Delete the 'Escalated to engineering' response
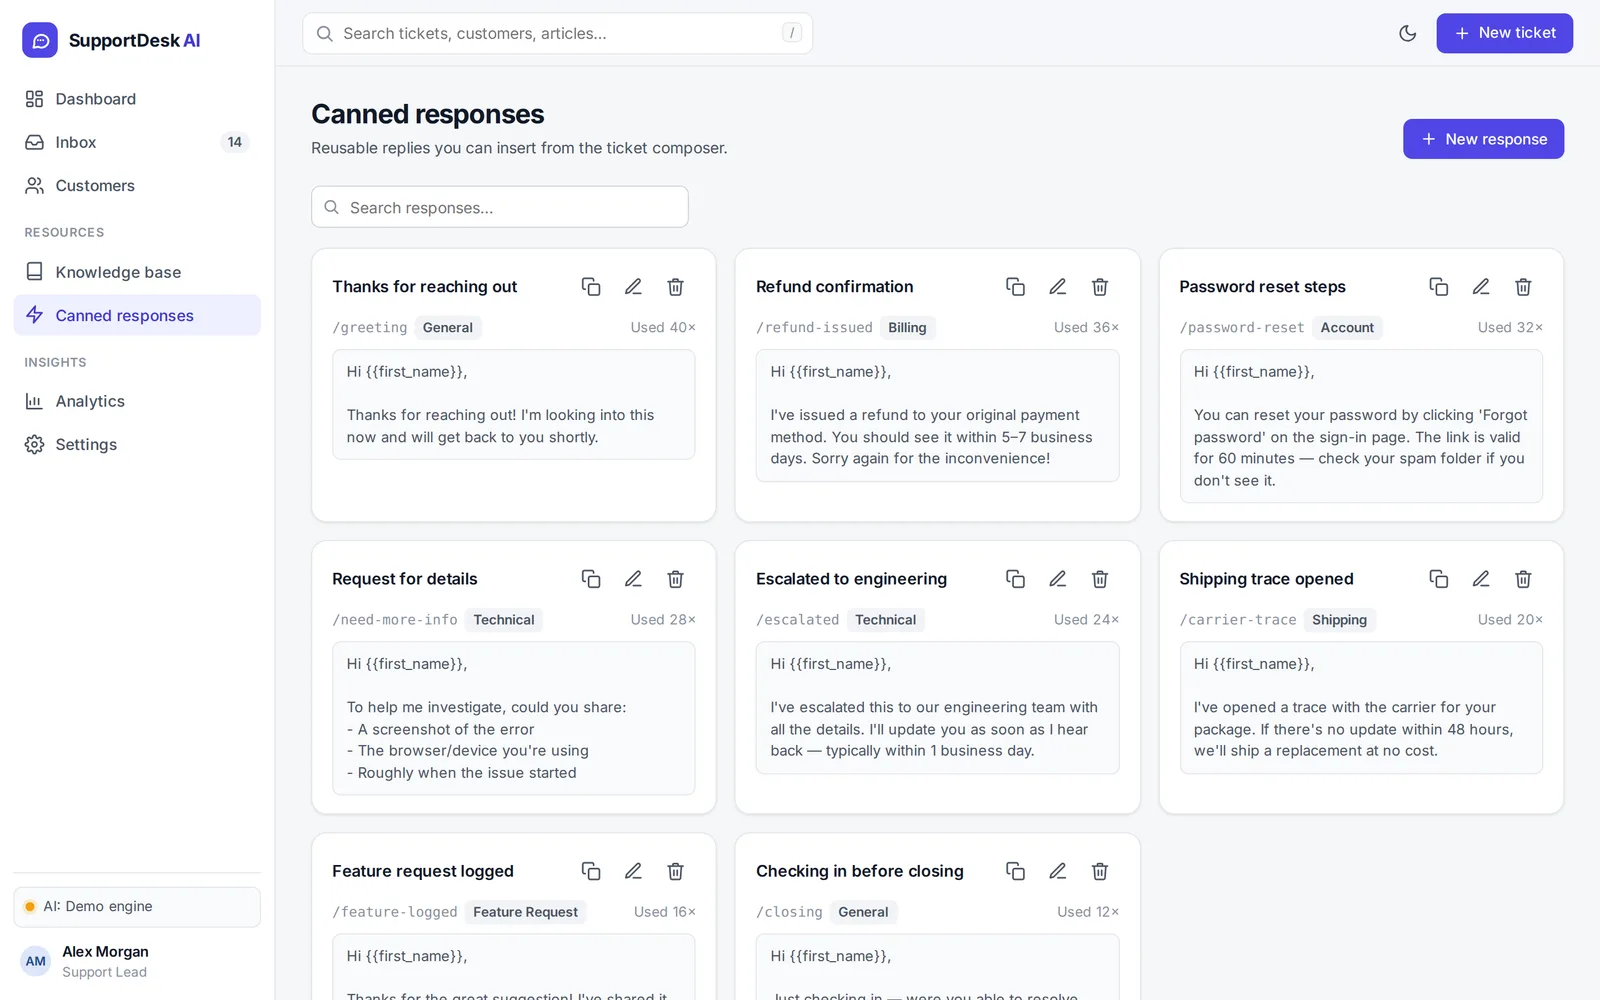This screenshot has width=1600, height=1000. click(x=1099, y=579)
